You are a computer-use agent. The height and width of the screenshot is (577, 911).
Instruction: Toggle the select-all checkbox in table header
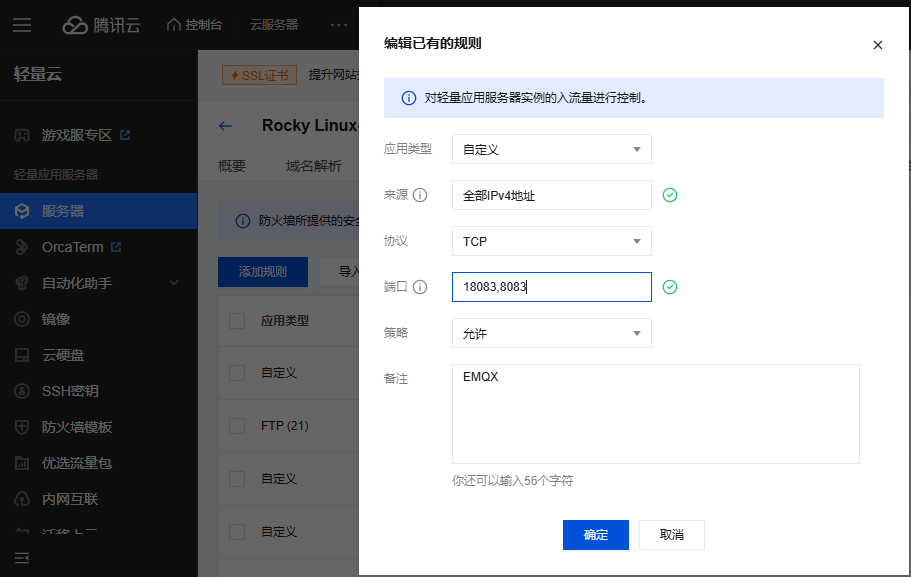coord(237,321)
